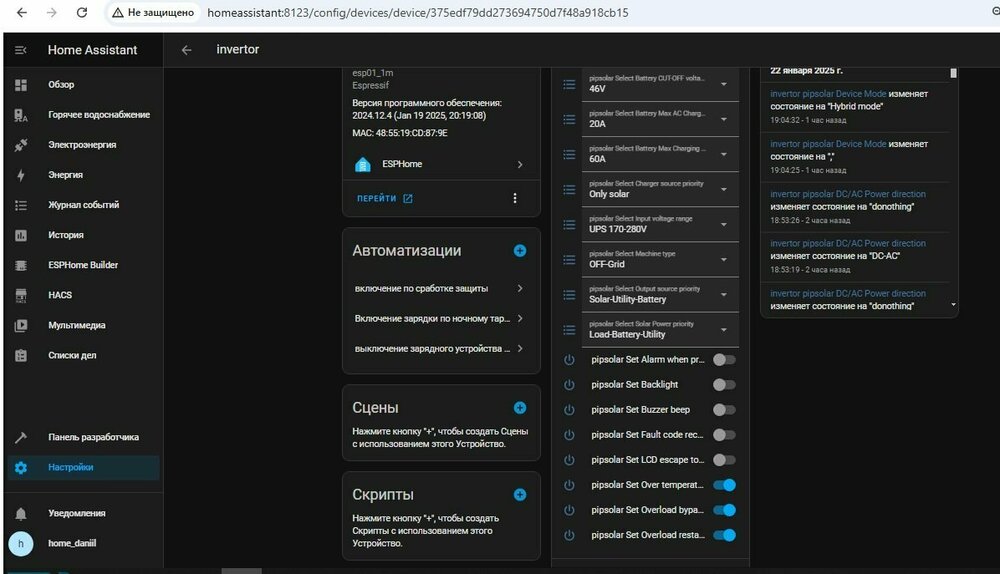Toggle pipsolar Set Backlight switch
Viewport: 1000px width, 574px height.
(724, 385)
